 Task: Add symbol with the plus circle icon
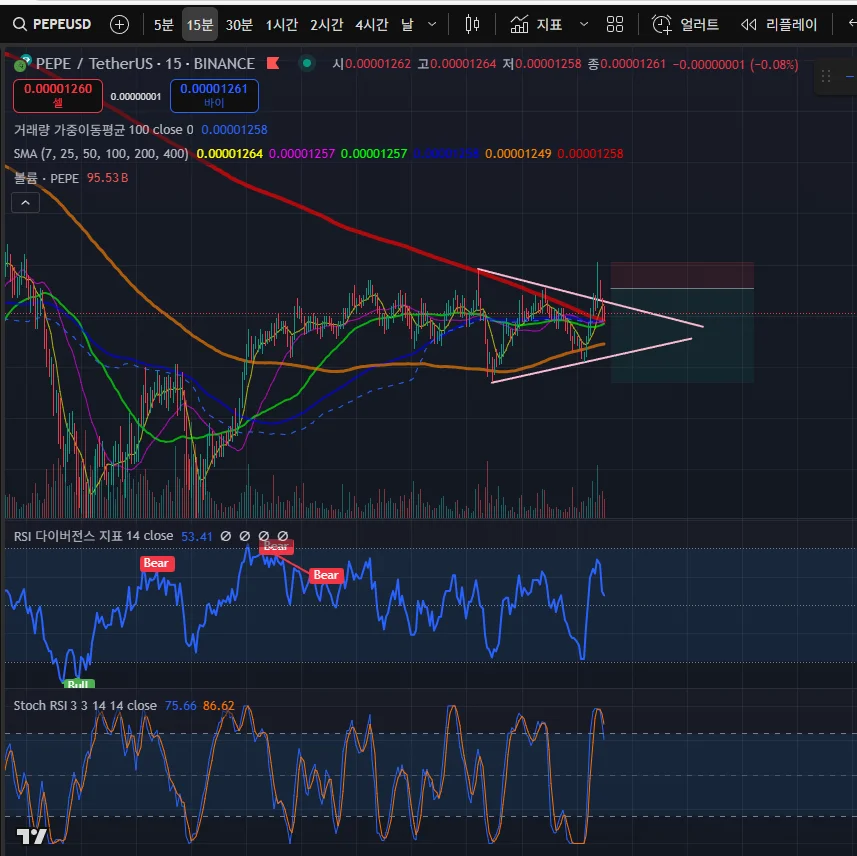tap(119, 25)
